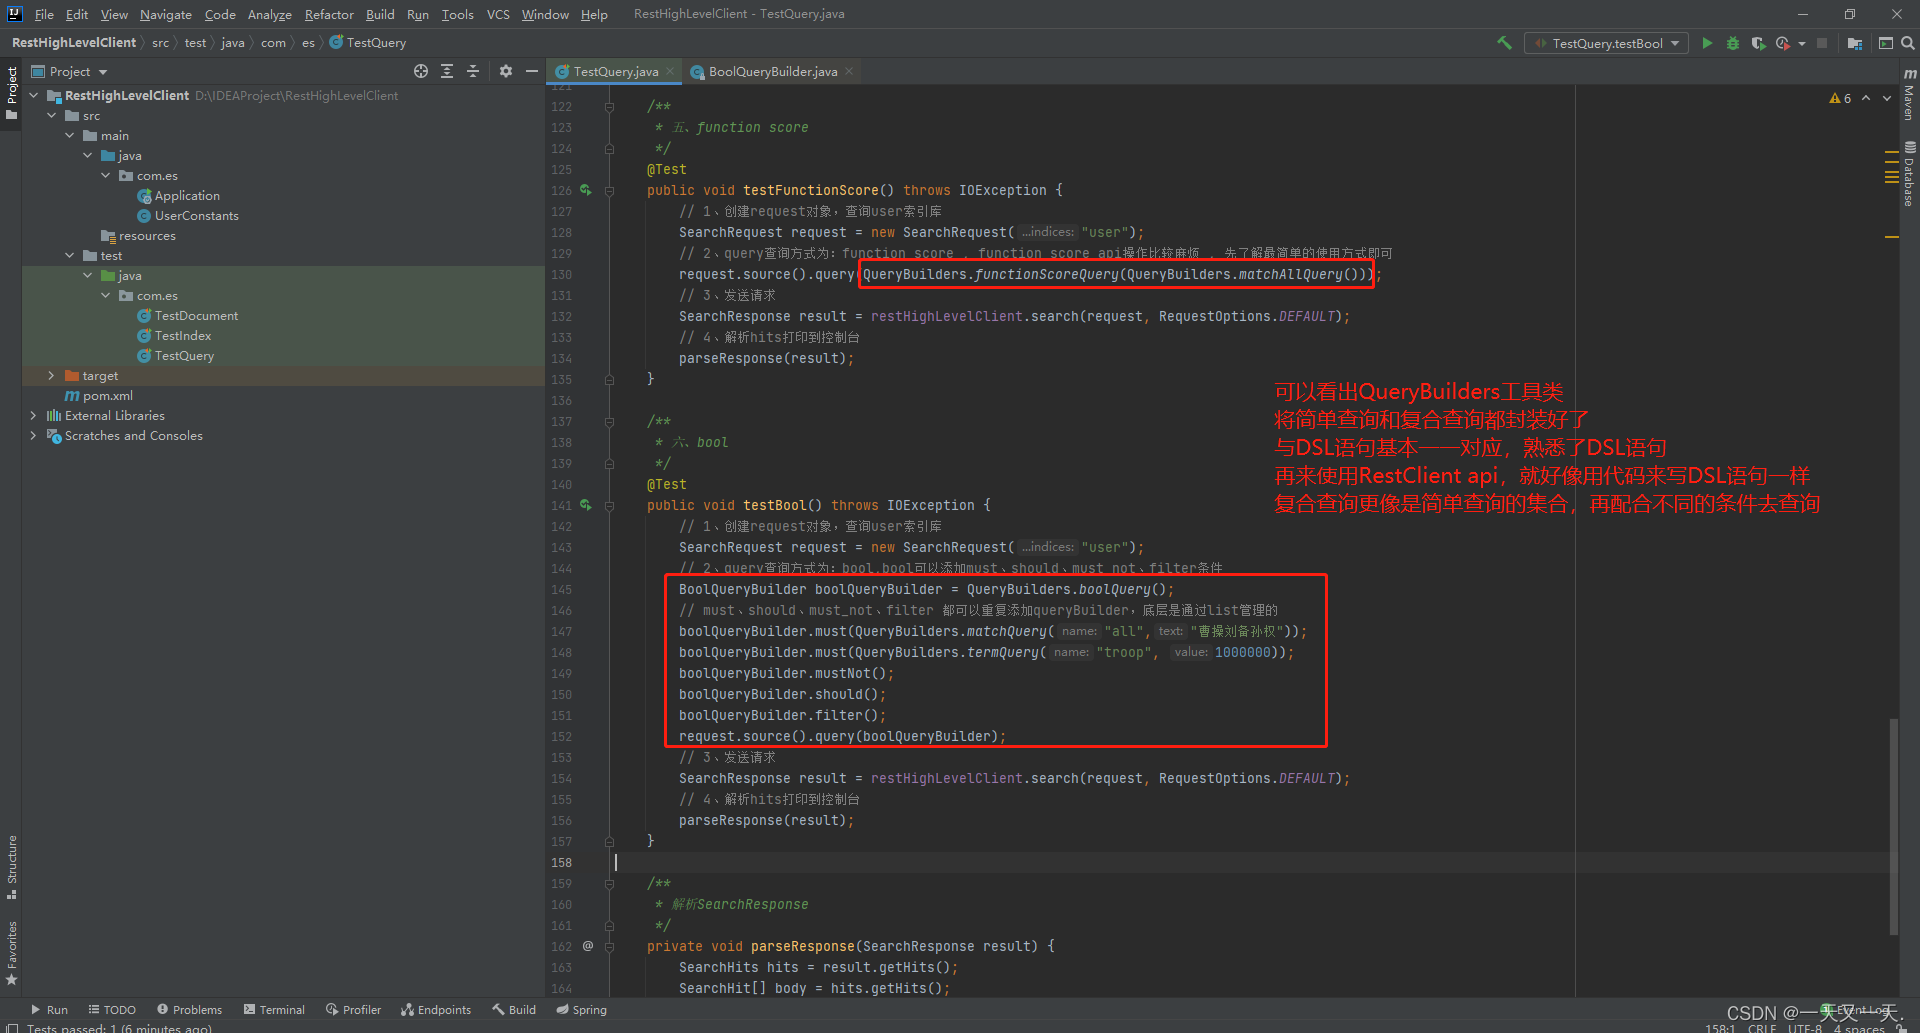Collapse the src folder in the Project tree
The width and height of the screenshot is (1920, 1033).
pos(52,115)
